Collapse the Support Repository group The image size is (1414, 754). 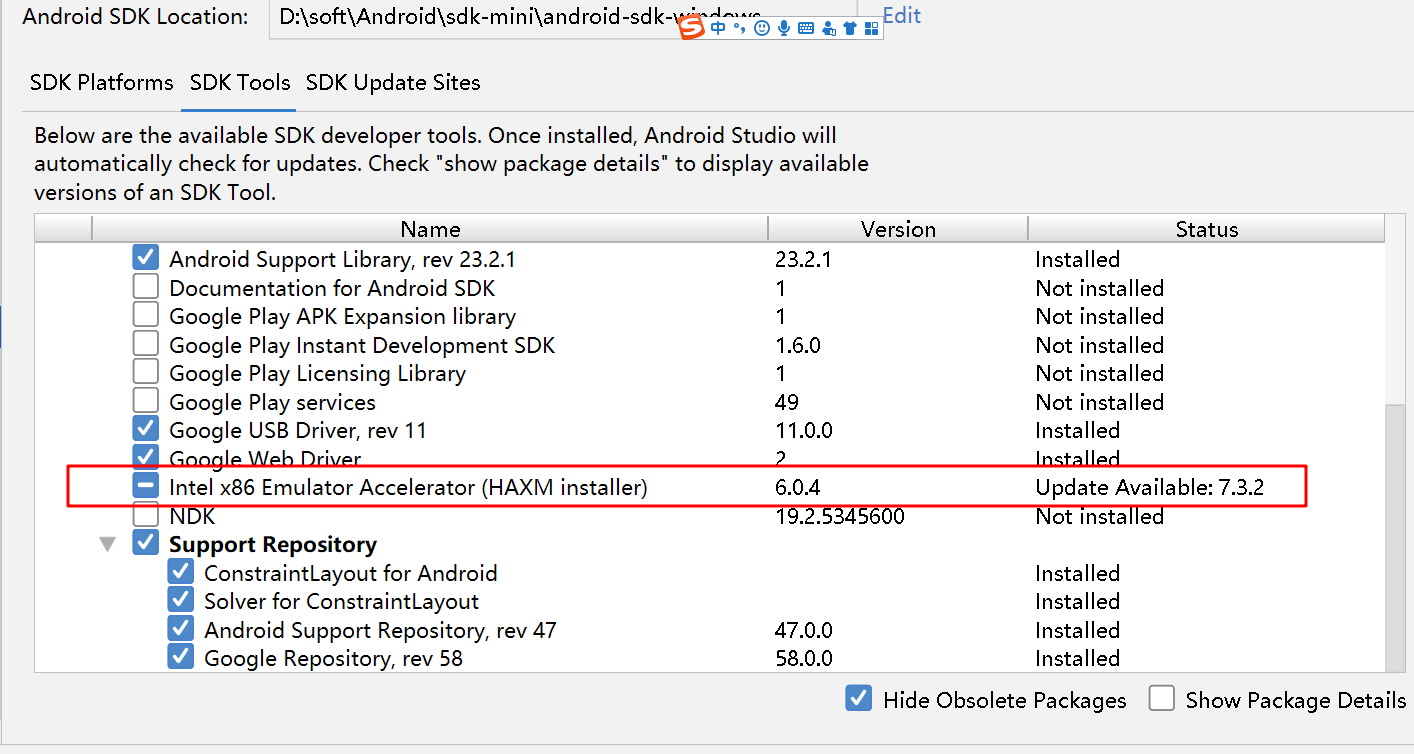click(107, 544)
